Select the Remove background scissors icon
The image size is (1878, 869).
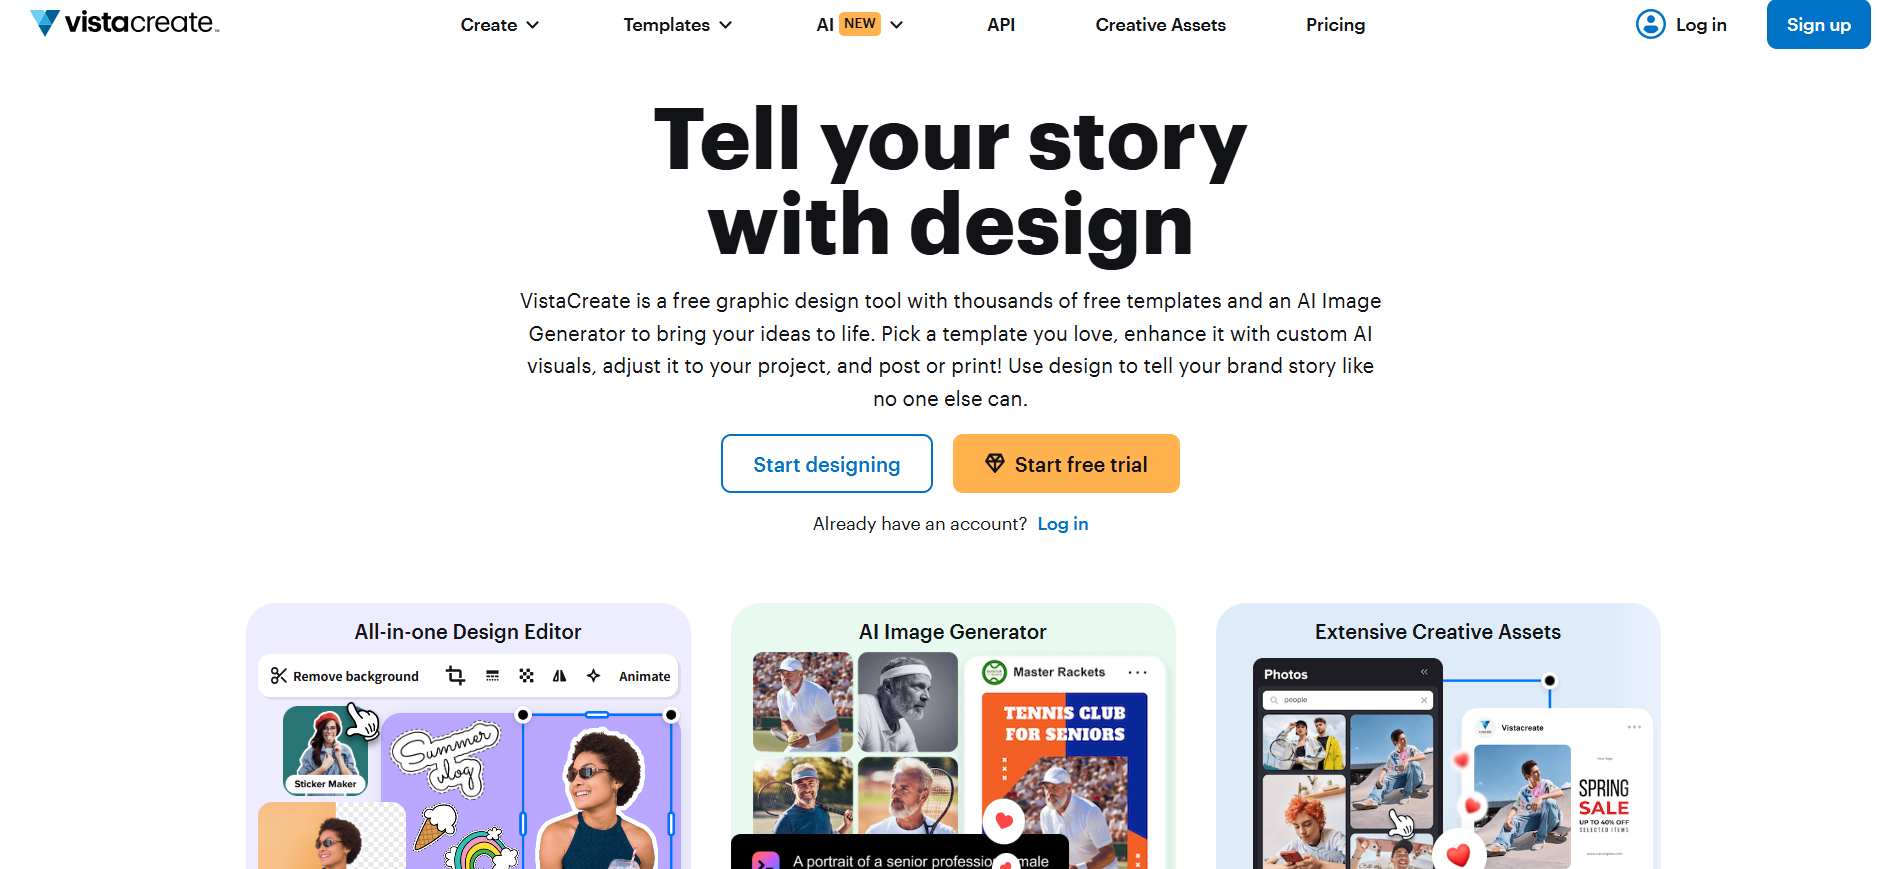coord(280,676)
